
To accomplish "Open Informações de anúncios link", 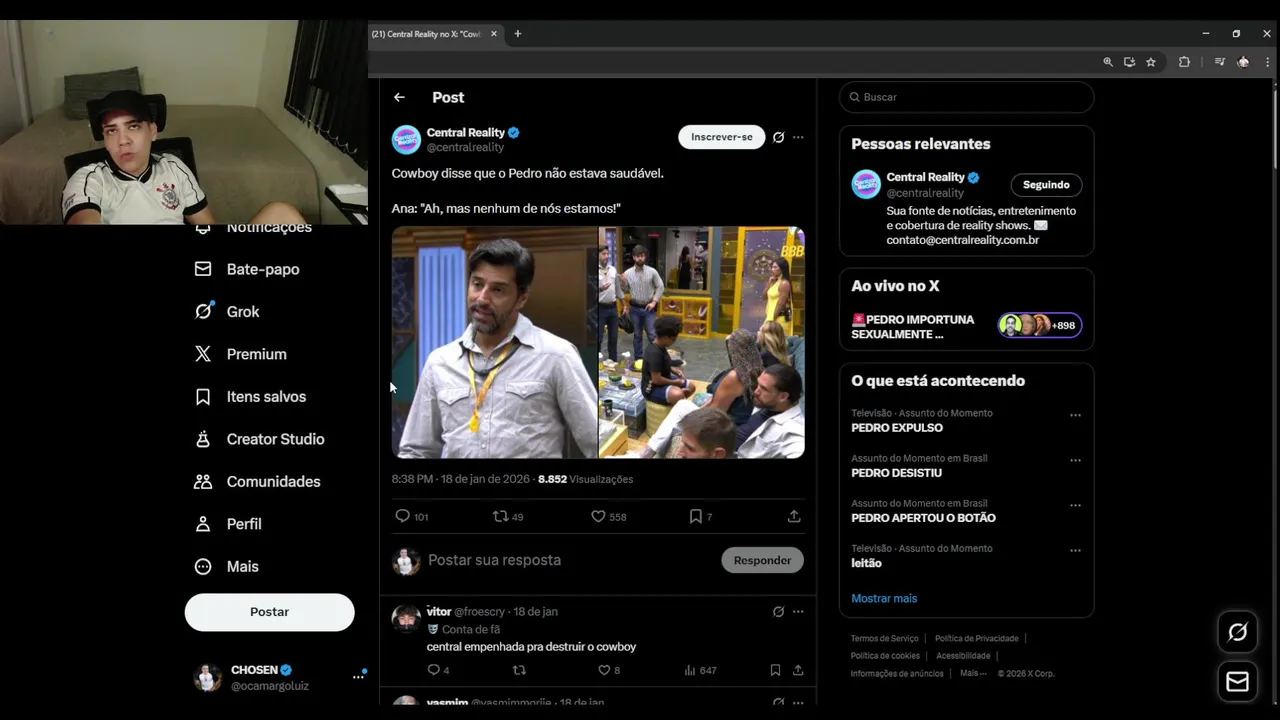I will tap(897, 673).
